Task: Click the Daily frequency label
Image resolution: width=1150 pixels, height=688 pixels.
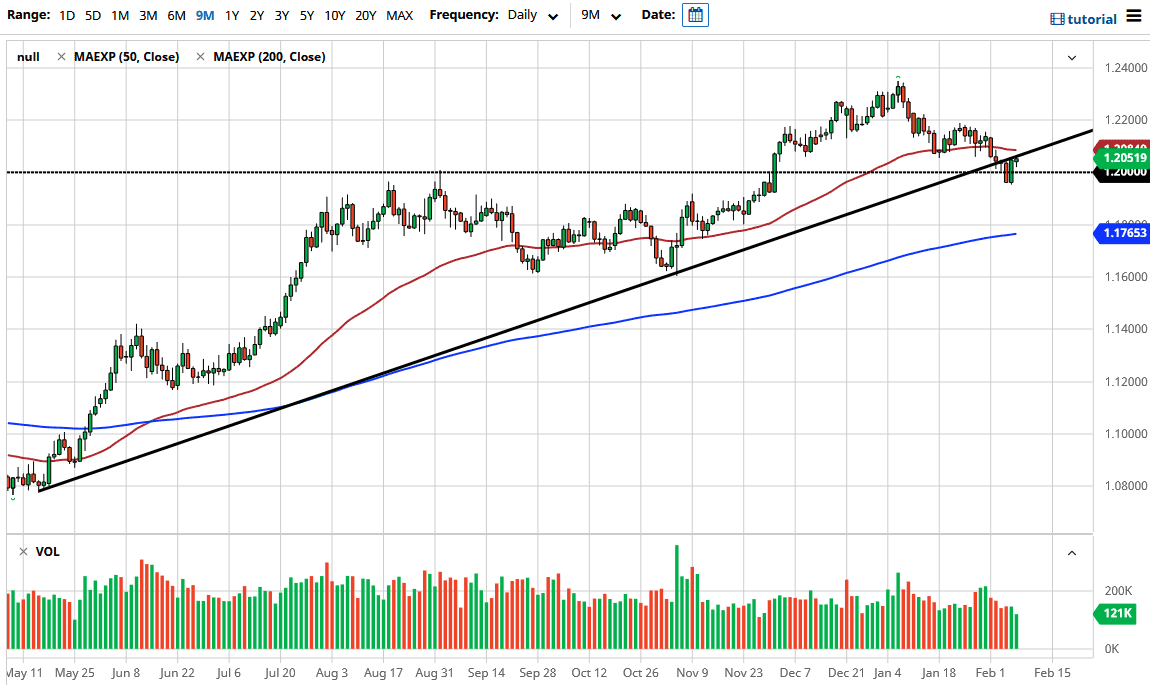Action: (x=523, y=15)
